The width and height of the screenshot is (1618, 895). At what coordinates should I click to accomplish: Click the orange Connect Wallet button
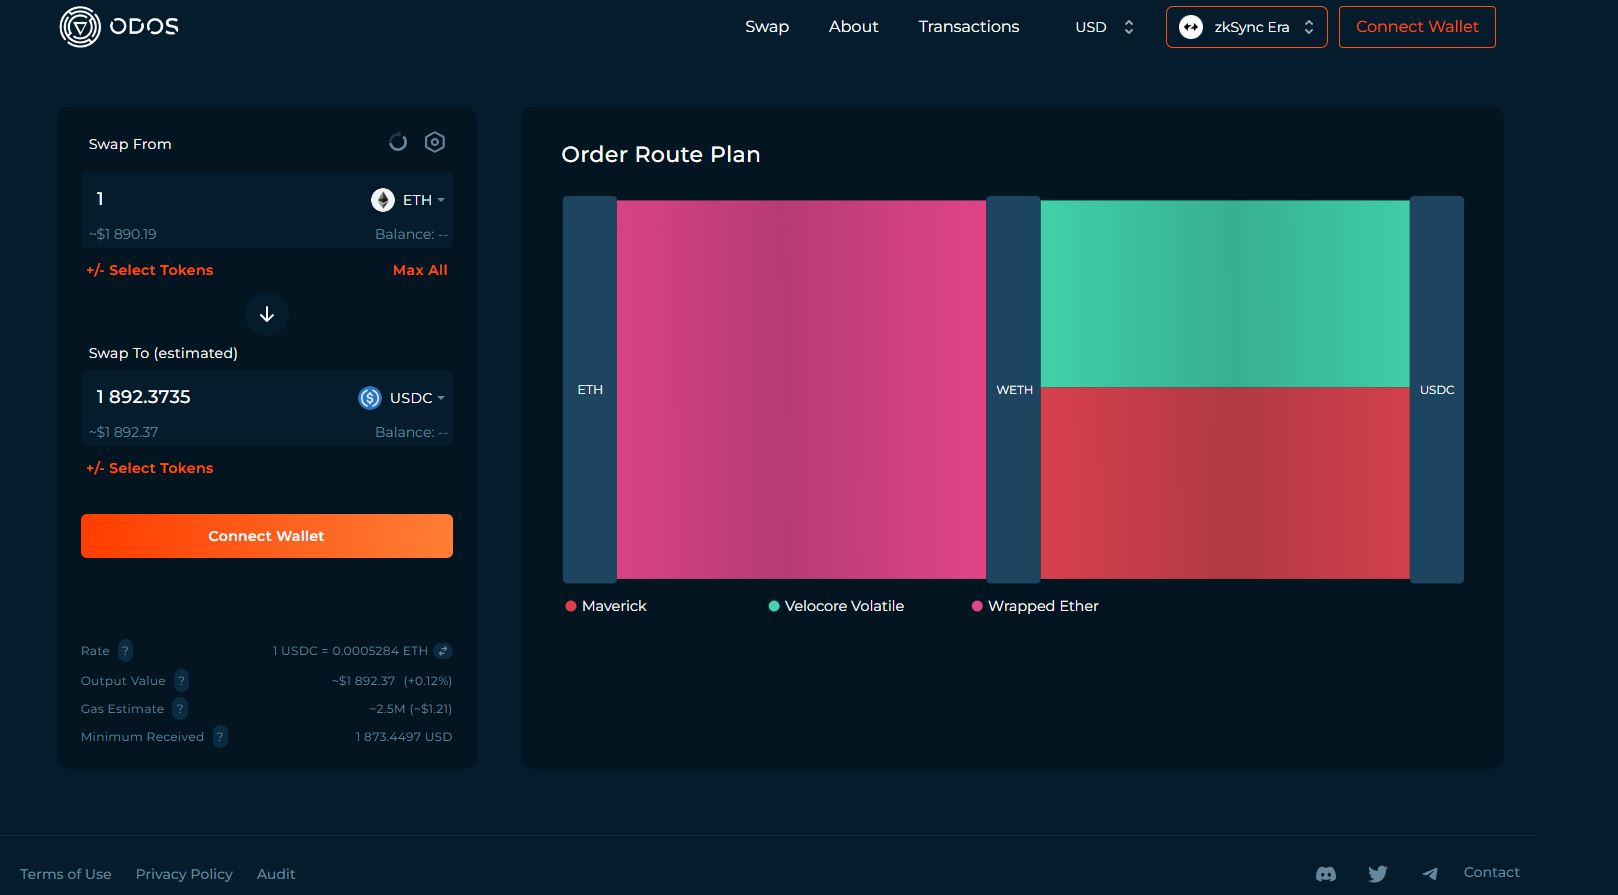tap(267, 536)
